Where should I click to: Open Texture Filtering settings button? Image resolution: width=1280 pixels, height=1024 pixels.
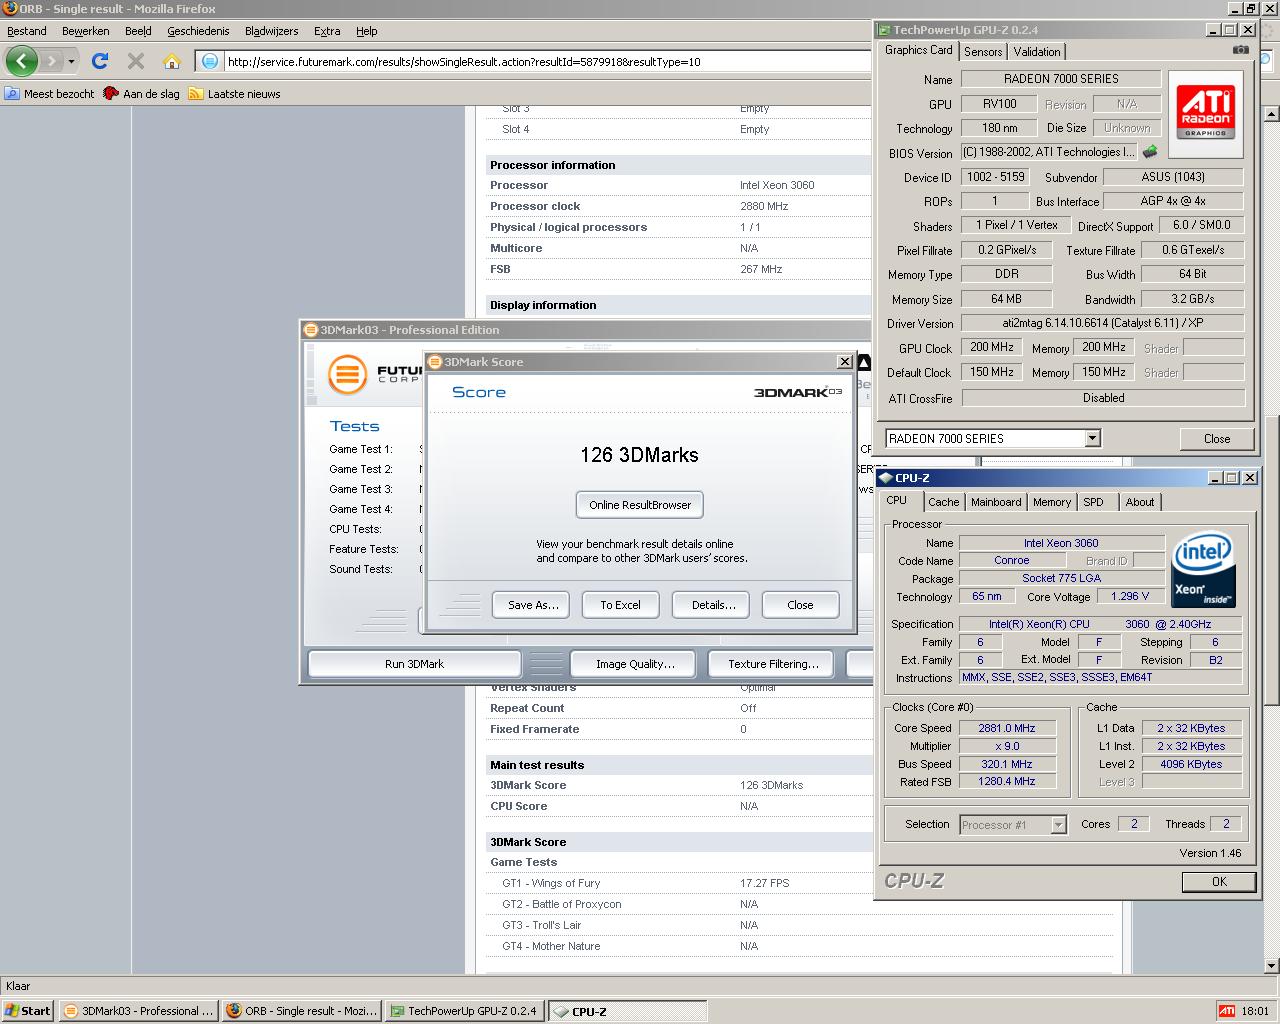[x=773, y=664]
